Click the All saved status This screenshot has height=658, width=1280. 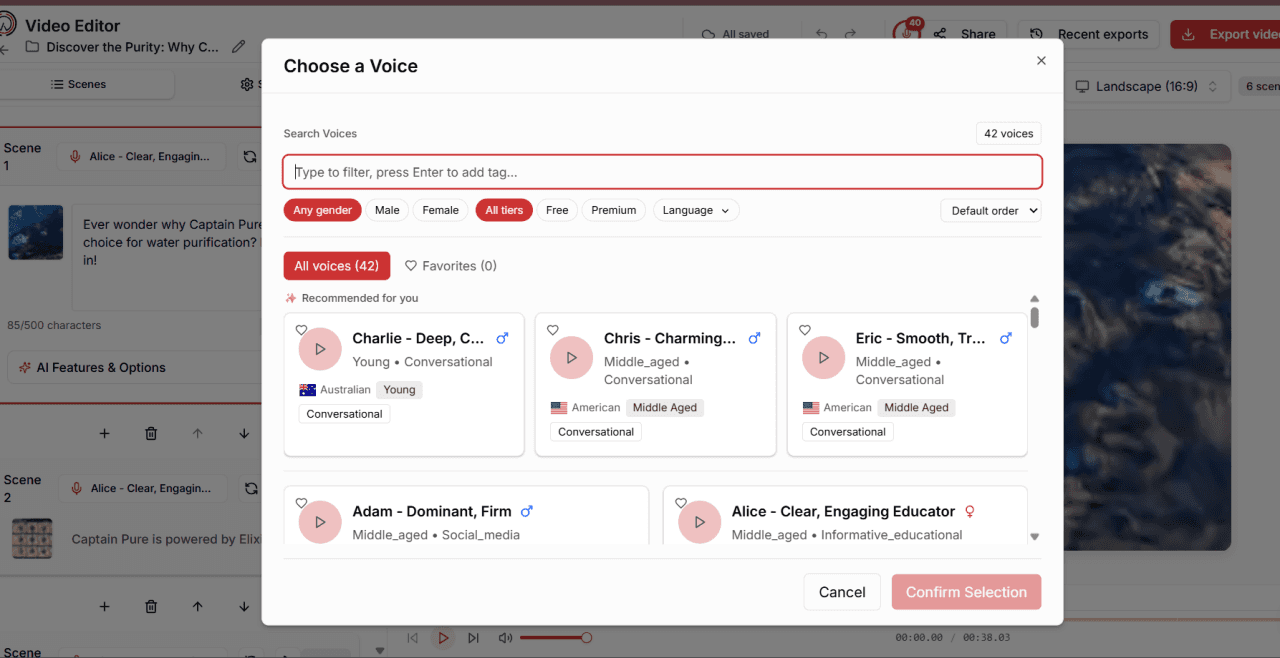[x=736, y=34]
